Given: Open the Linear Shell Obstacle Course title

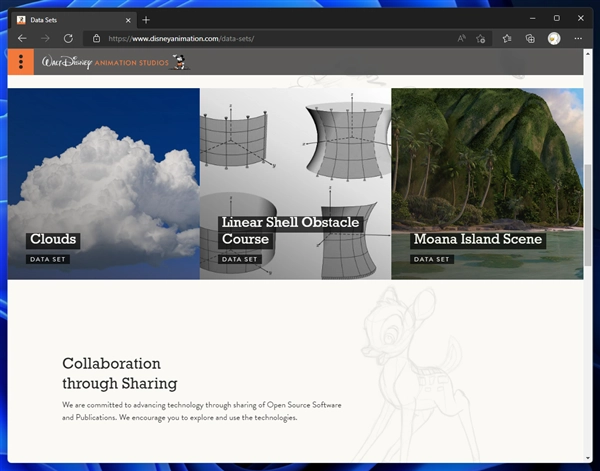Looking at the screenshot, I should pos(290,230).
